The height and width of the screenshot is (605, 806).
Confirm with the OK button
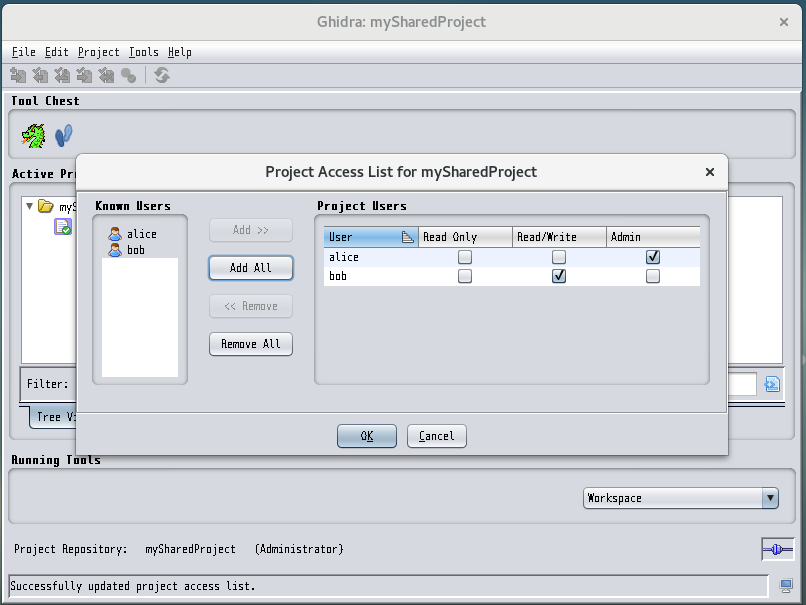coord(367,436)
